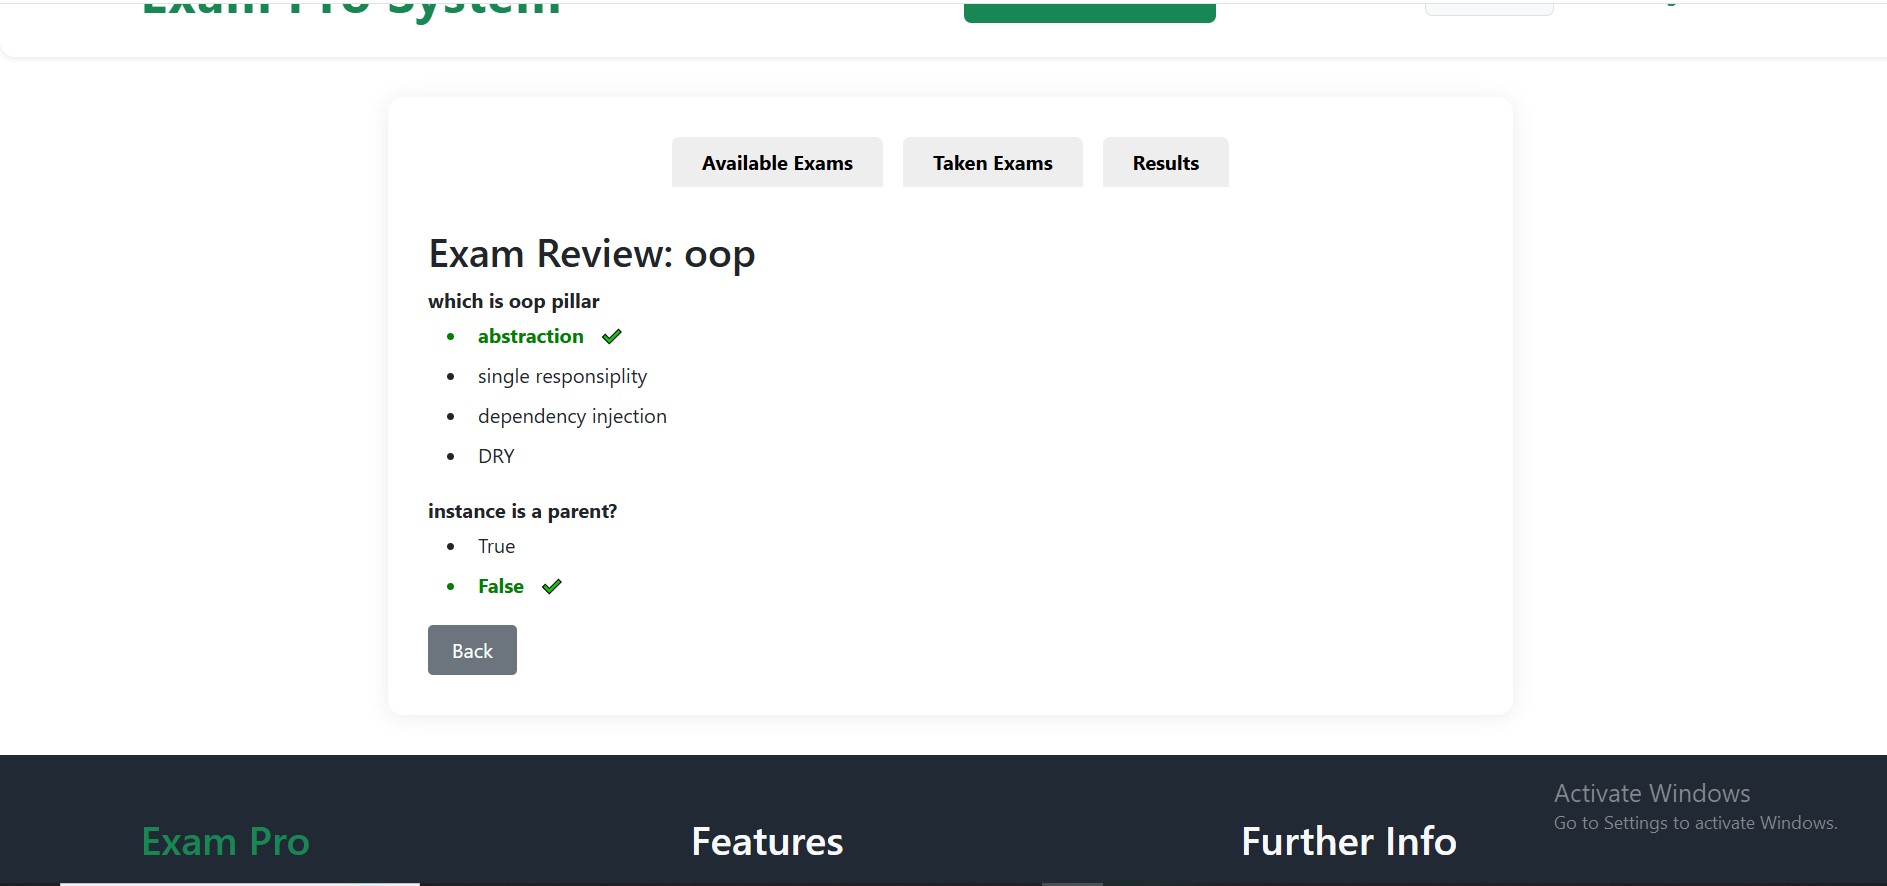Click the Exam Pro System header logo
Viewport: 1887px width, 886px height.
pos(351,9)
